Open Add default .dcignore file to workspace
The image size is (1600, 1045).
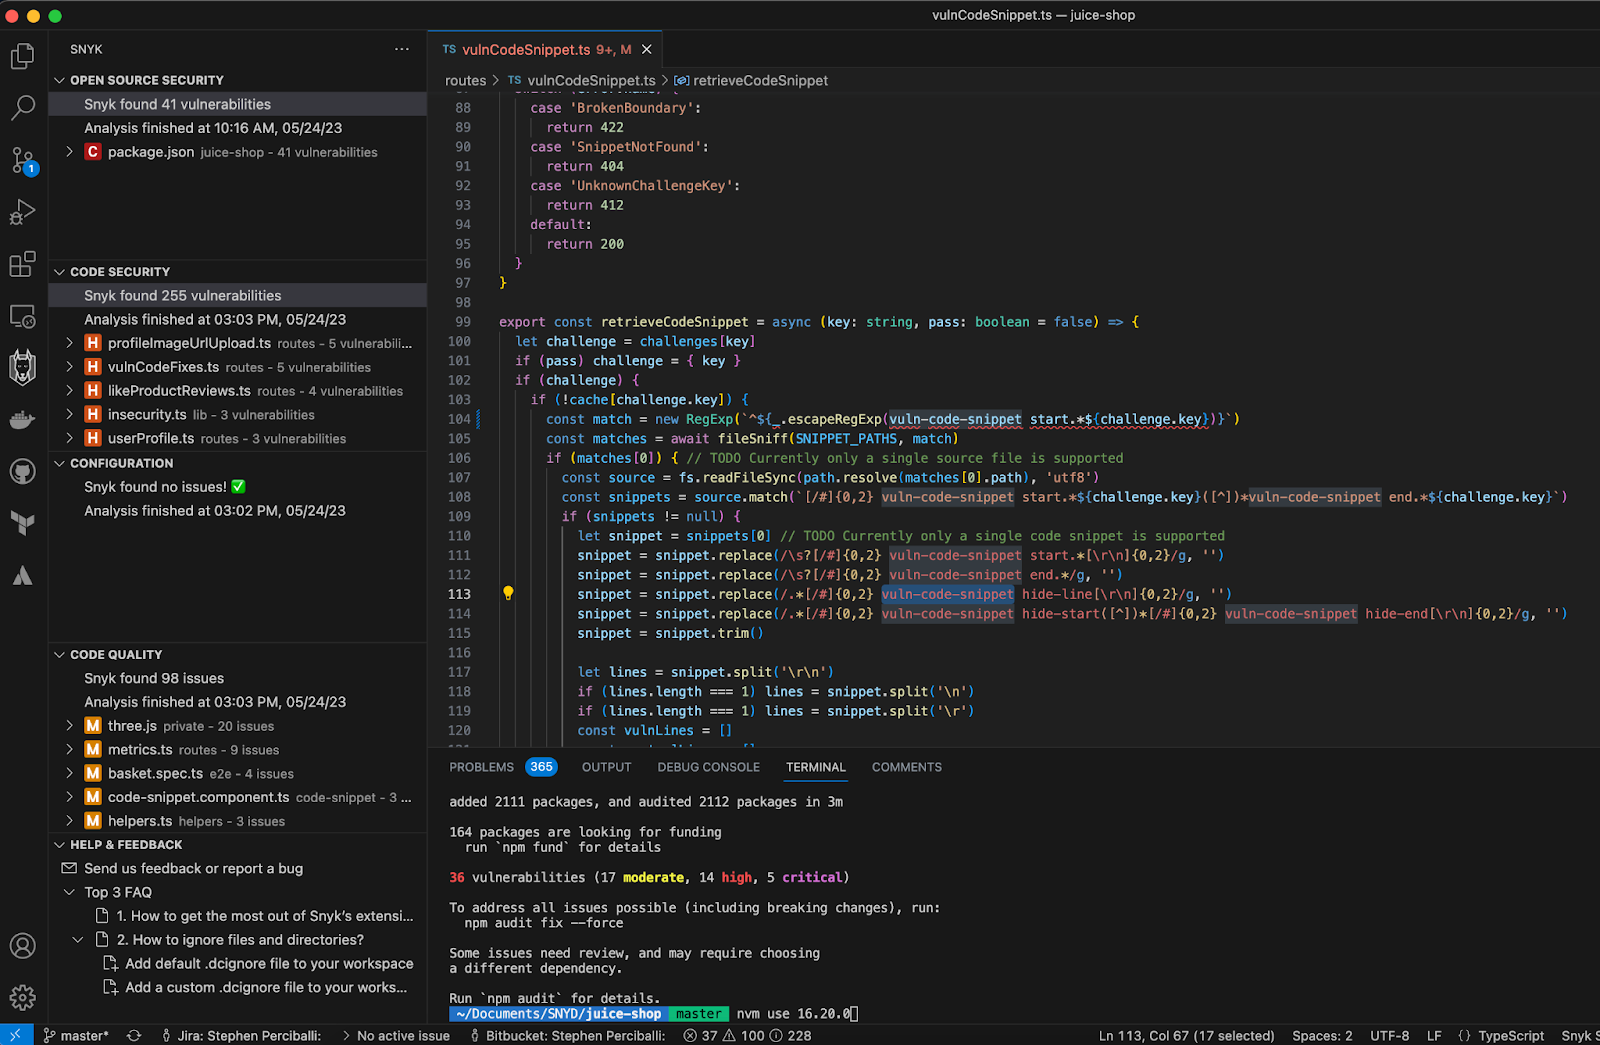click(x=268, y=963)
